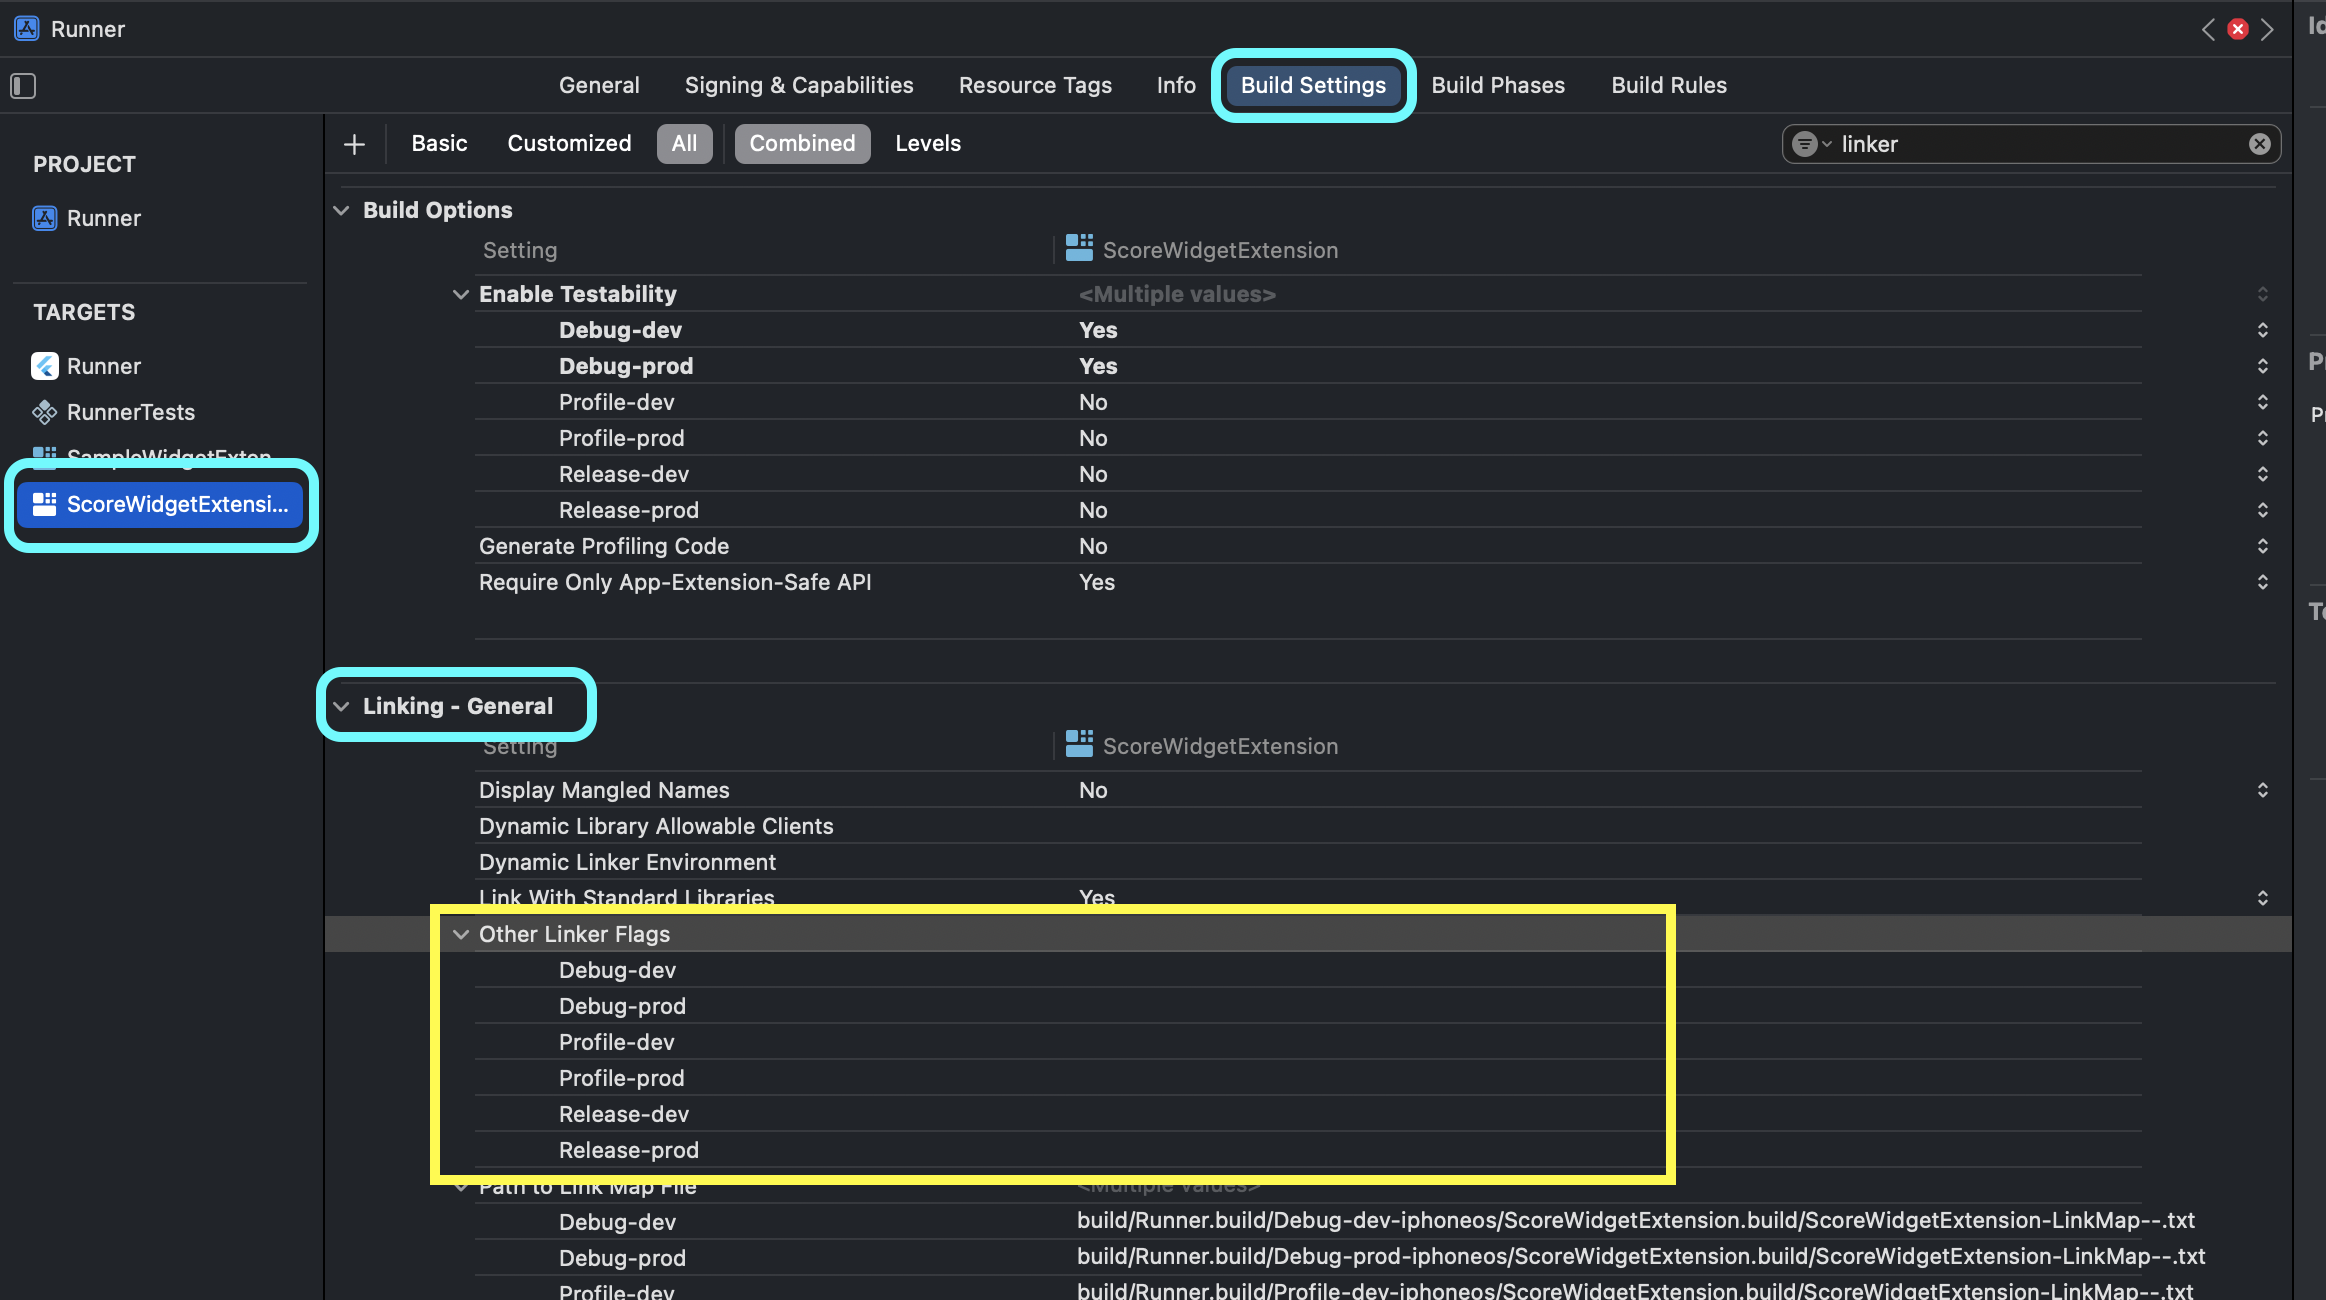Change Debug-dev testability value stepper

click(2262, 330)
